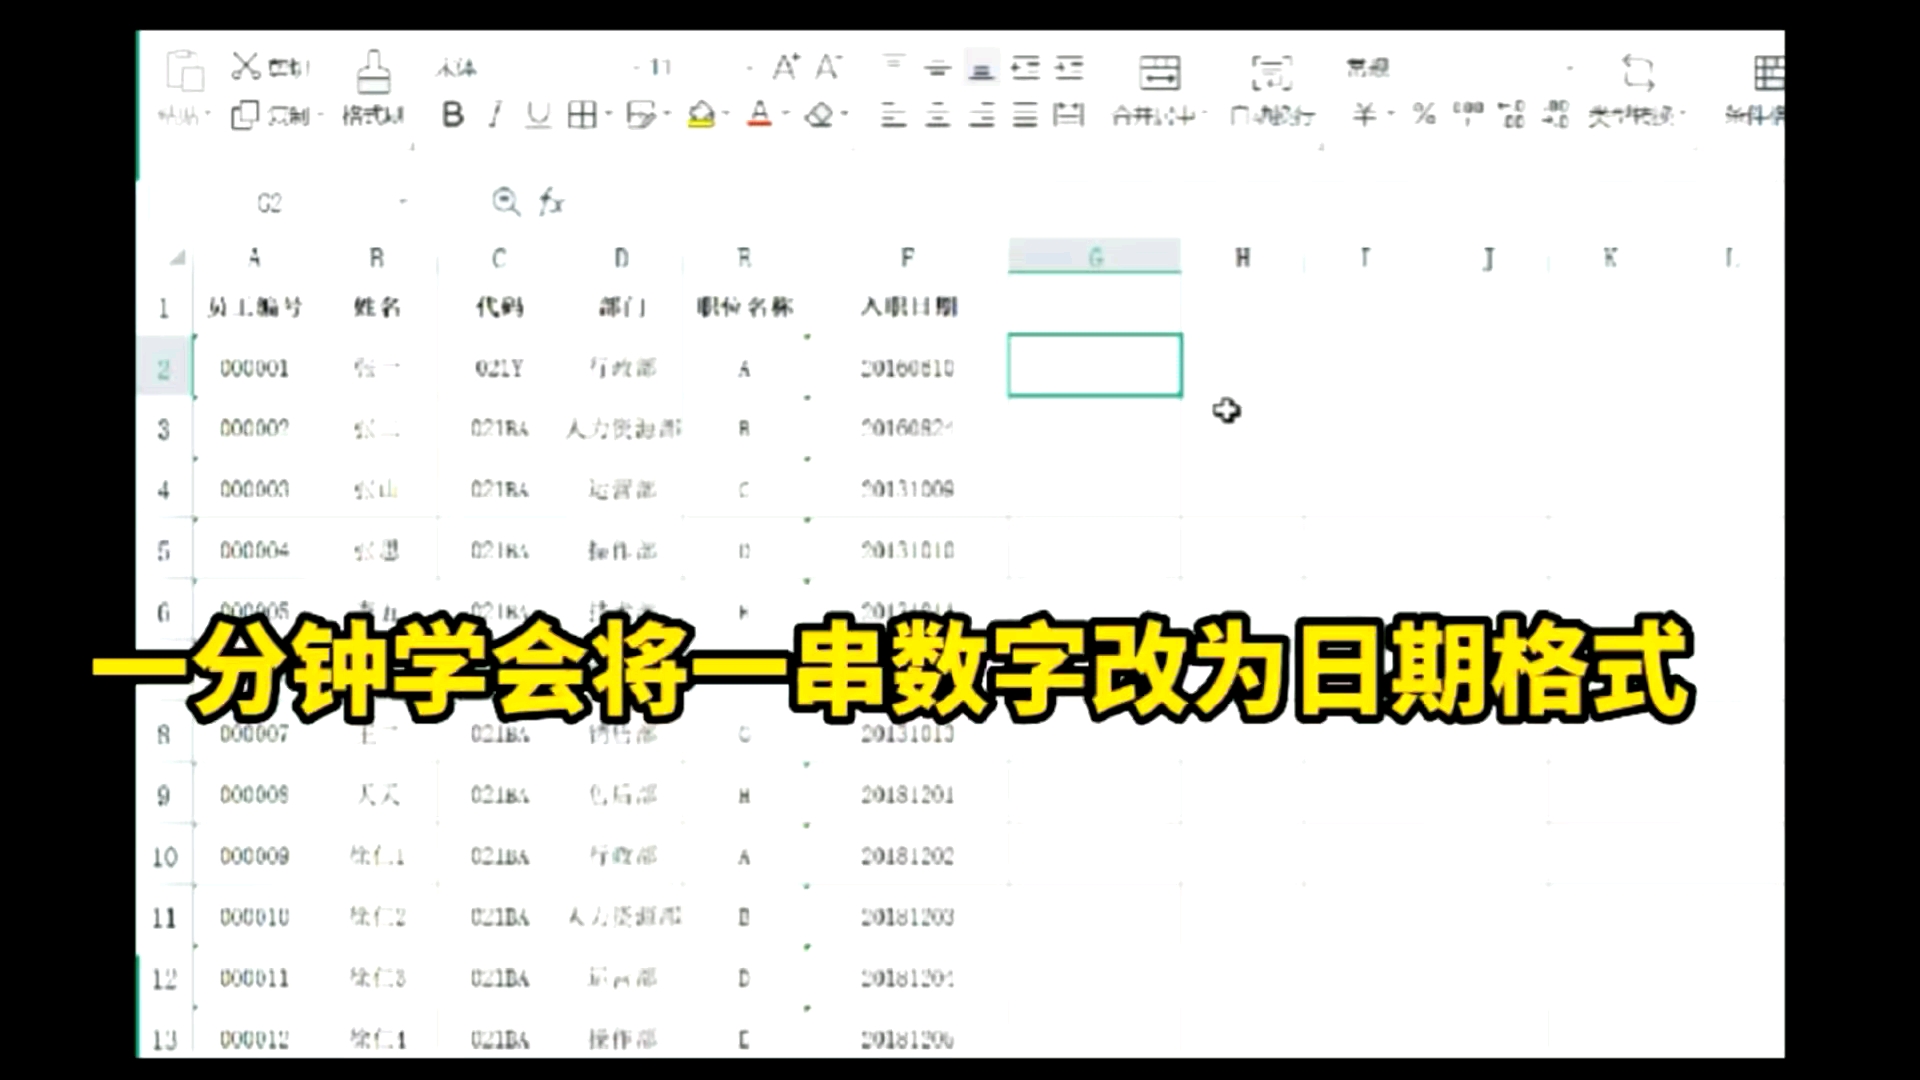Image resolution: width=1920 pixels, height=1080 pixels.
Task: Click the select-all corner triangle
Action: [177, 258]
